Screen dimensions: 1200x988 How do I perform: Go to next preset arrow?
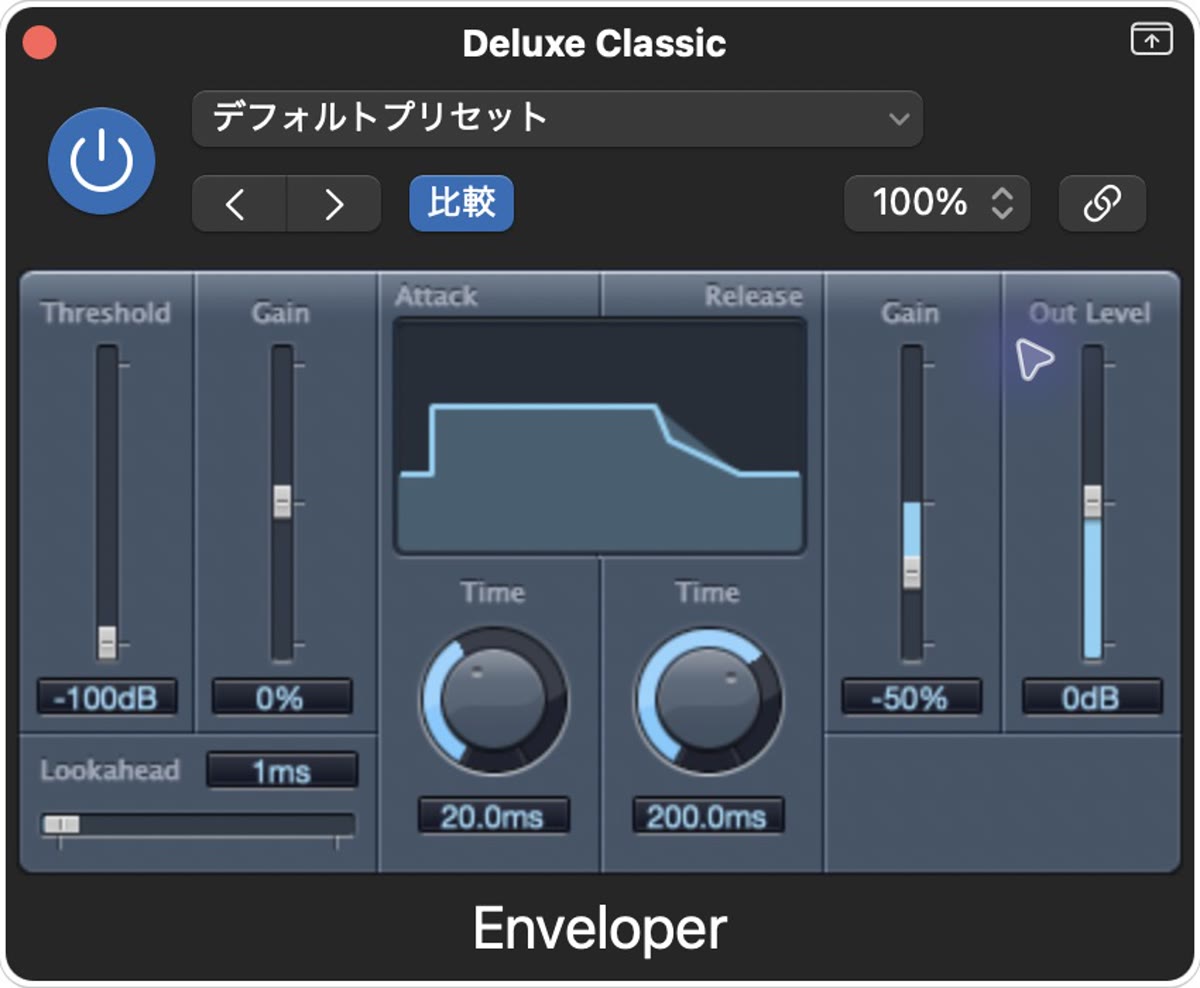[334, 204]
